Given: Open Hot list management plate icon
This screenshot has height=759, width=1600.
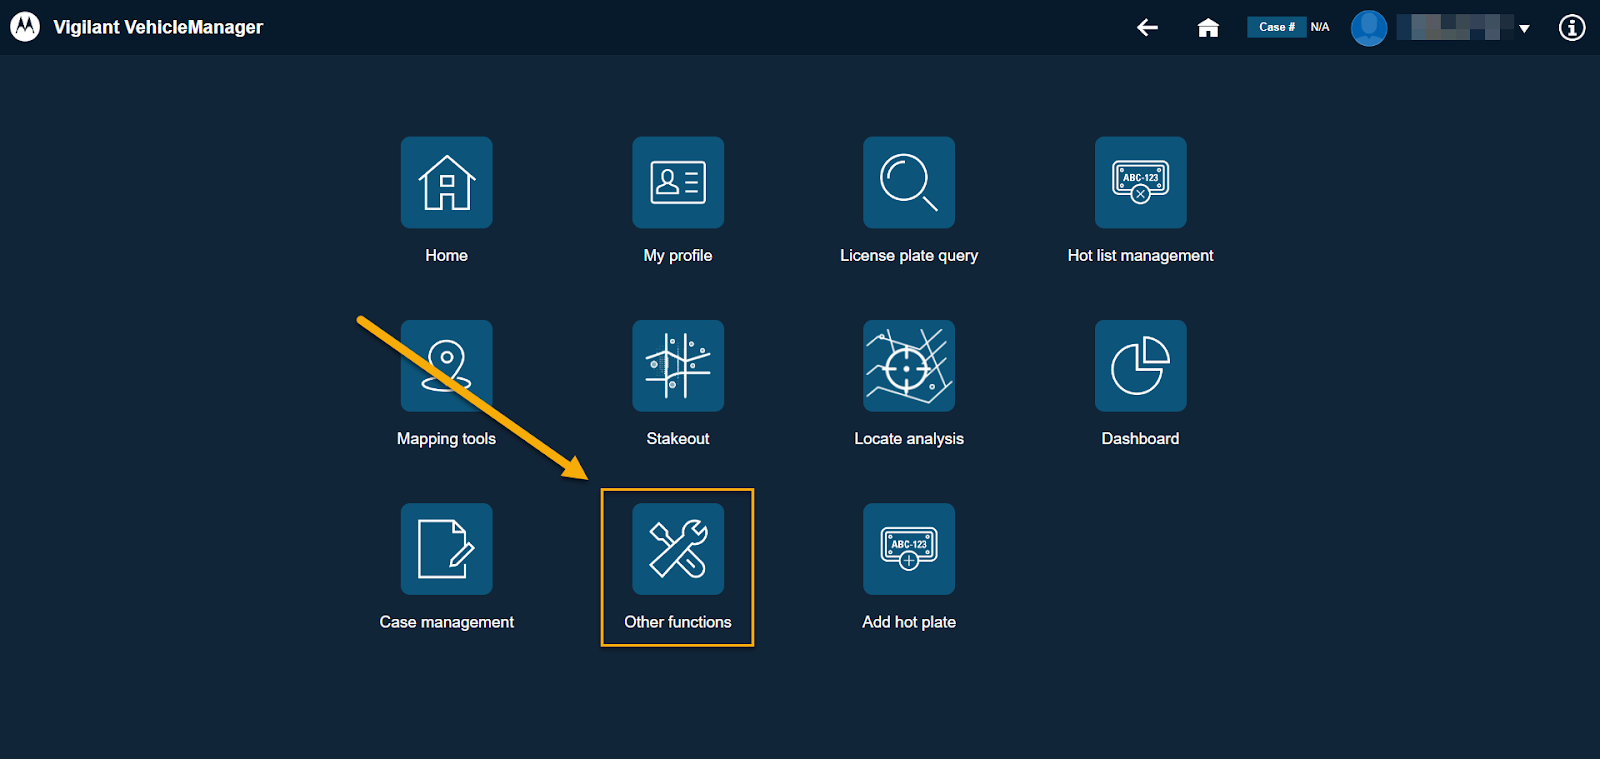Looking at the screenshot, I should click(1140, 182).
